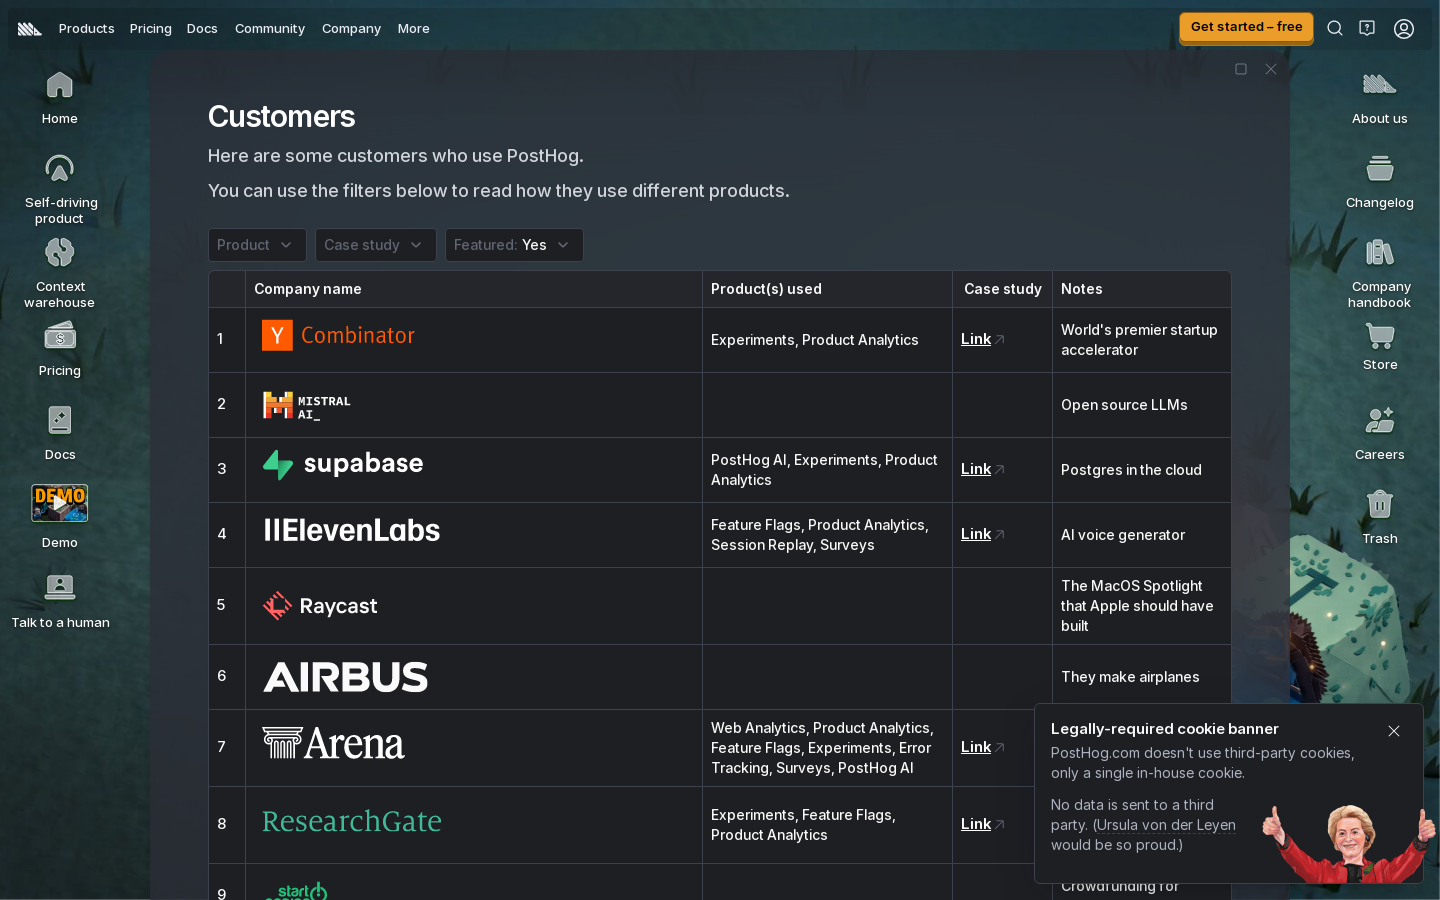Open the Products menu

(87, 28)
